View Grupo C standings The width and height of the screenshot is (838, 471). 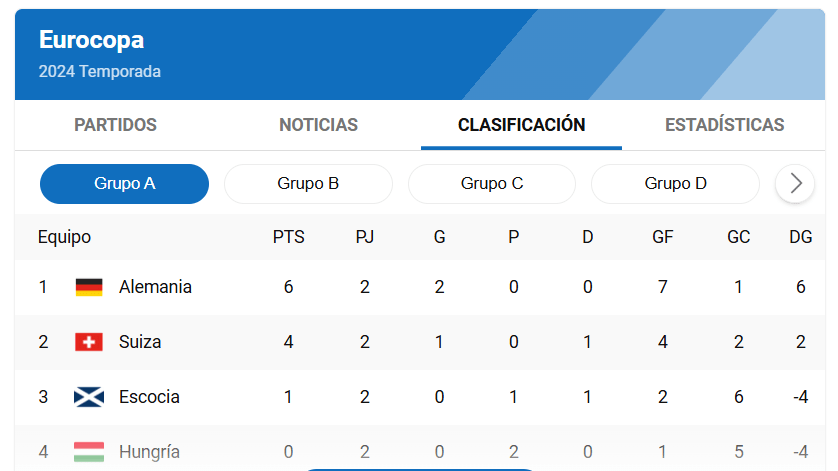click(492, 184)
